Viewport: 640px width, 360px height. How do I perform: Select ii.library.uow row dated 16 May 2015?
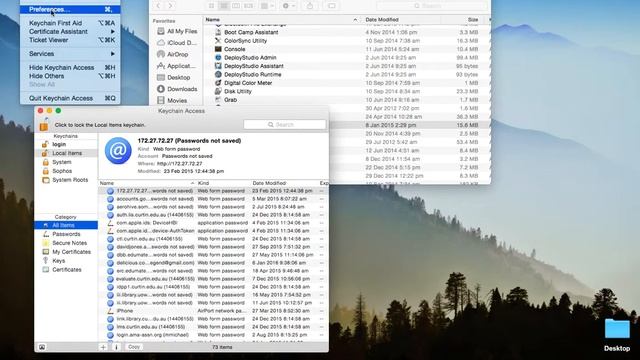[x=213, y=295]
